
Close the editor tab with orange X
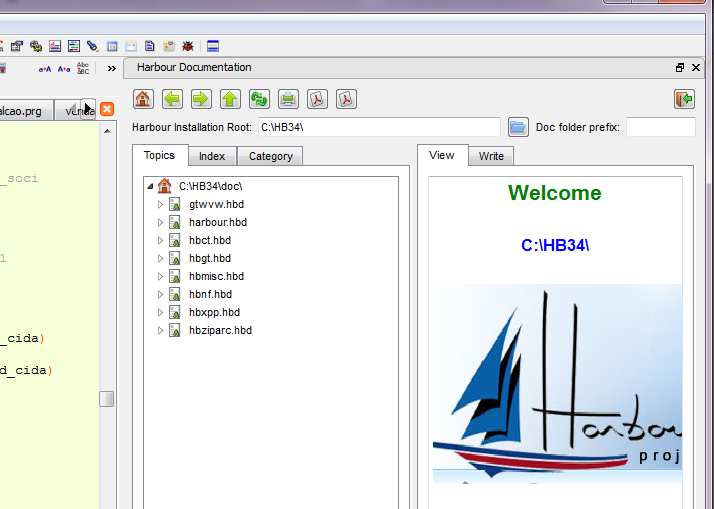coord(107,110)
